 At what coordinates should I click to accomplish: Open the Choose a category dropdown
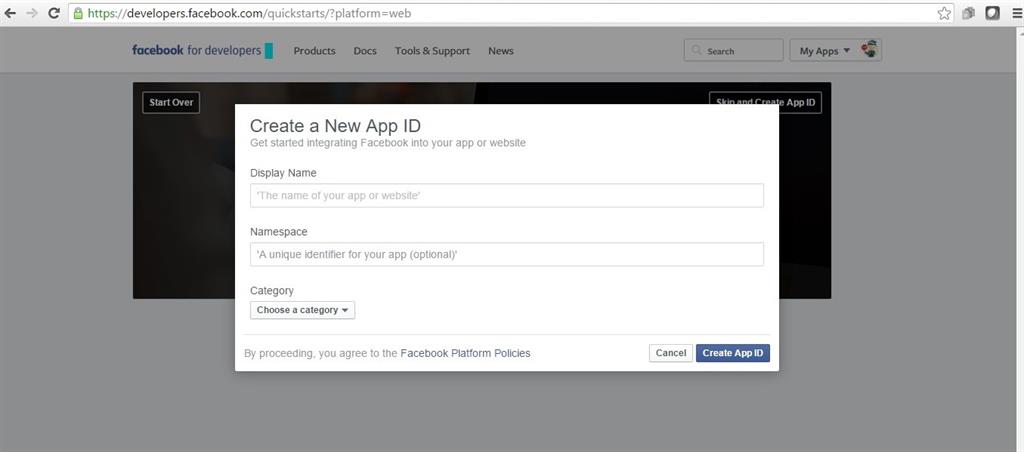click(x=302, y=310)
